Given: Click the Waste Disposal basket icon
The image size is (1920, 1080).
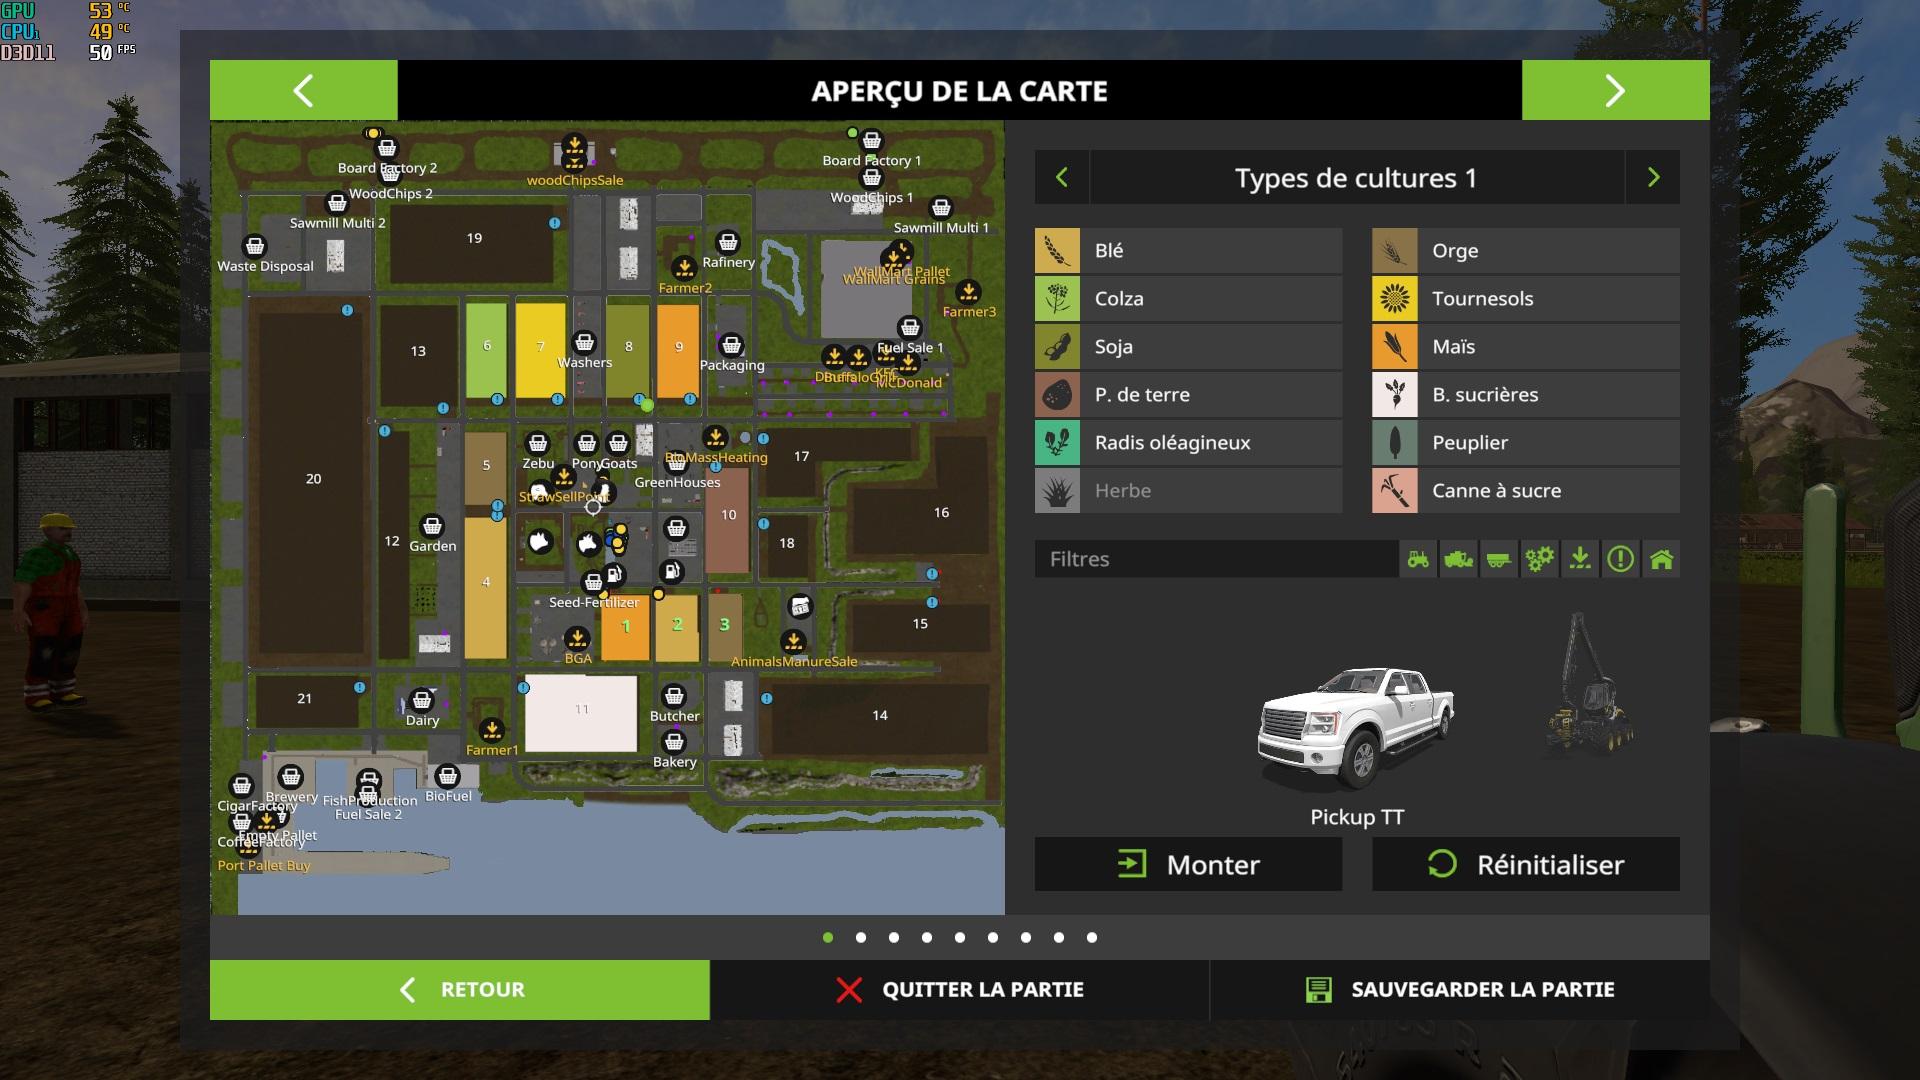Looking at the screenshot, I should [x=255, y=246].
